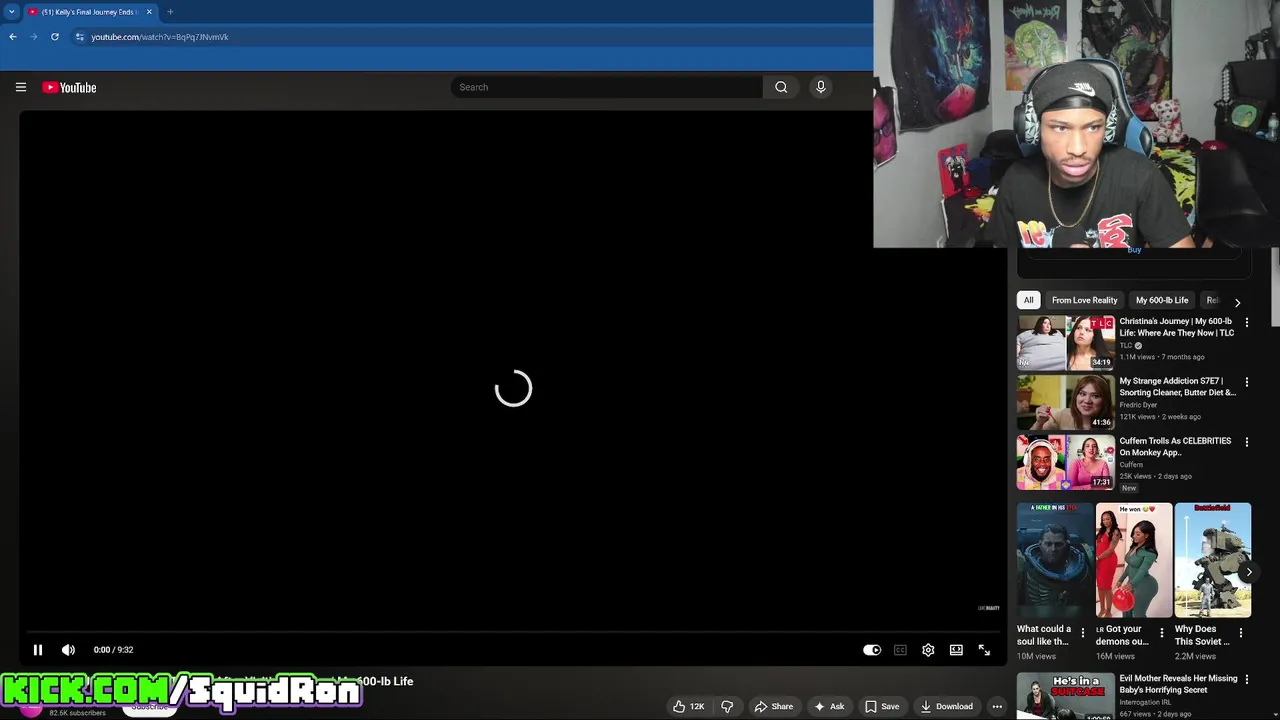1280x720 pixels.
Task: Open the tab search dropdown arrow
Action: (11, 12)
